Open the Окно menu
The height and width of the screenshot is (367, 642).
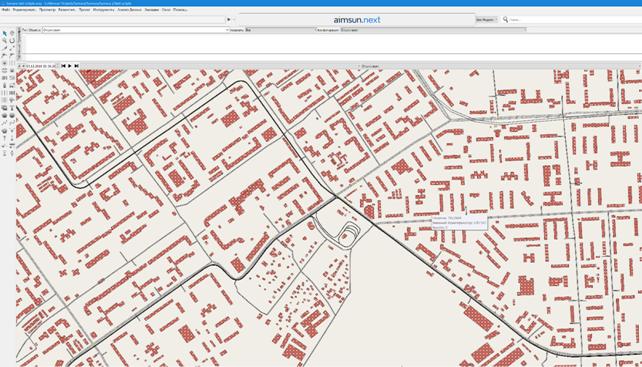tap(166, 9)
